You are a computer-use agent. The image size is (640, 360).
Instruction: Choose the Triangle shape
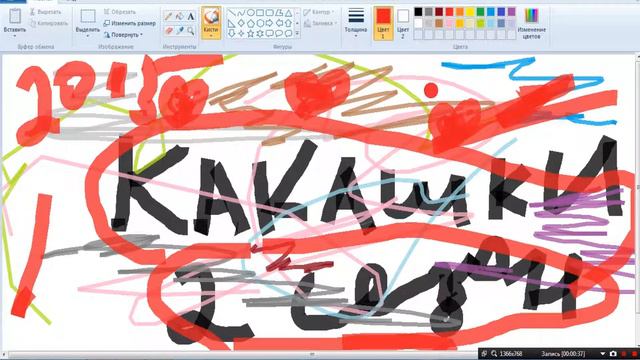coord(289,13)
